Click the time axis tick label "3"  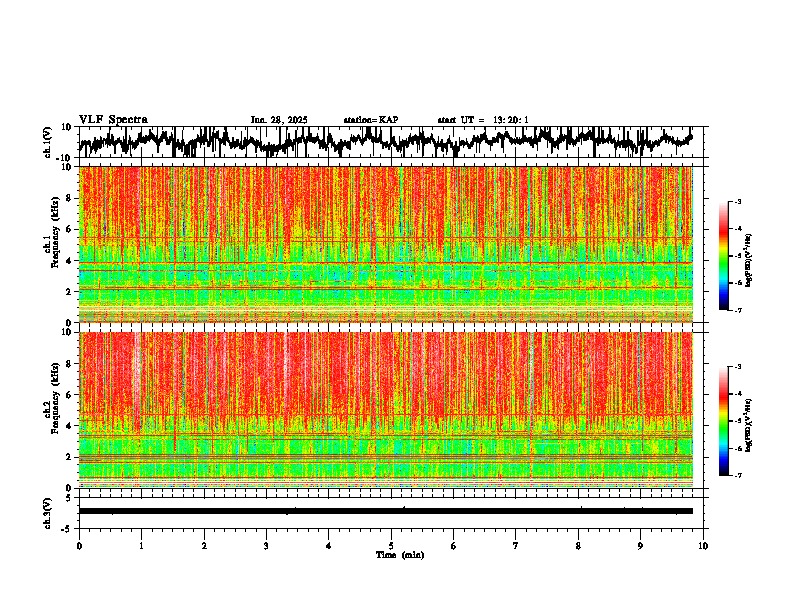tap(266, 546)
